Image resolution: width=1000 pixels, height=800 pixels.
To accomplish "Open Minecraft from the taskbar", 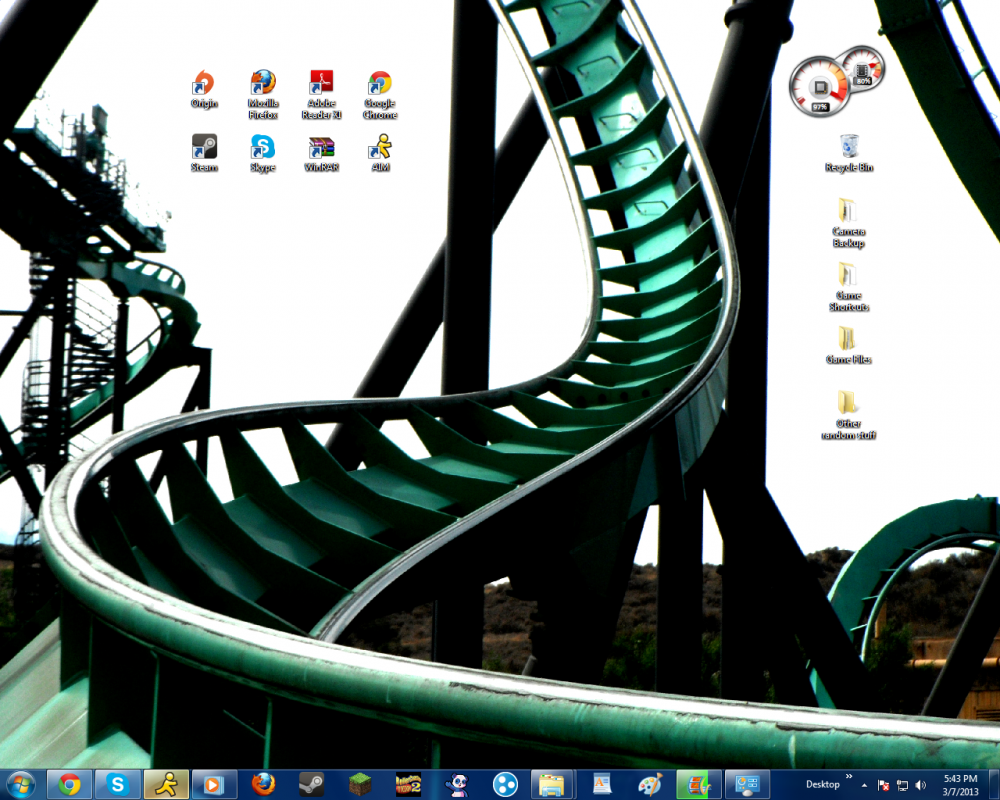I will (x=360, y=784).
